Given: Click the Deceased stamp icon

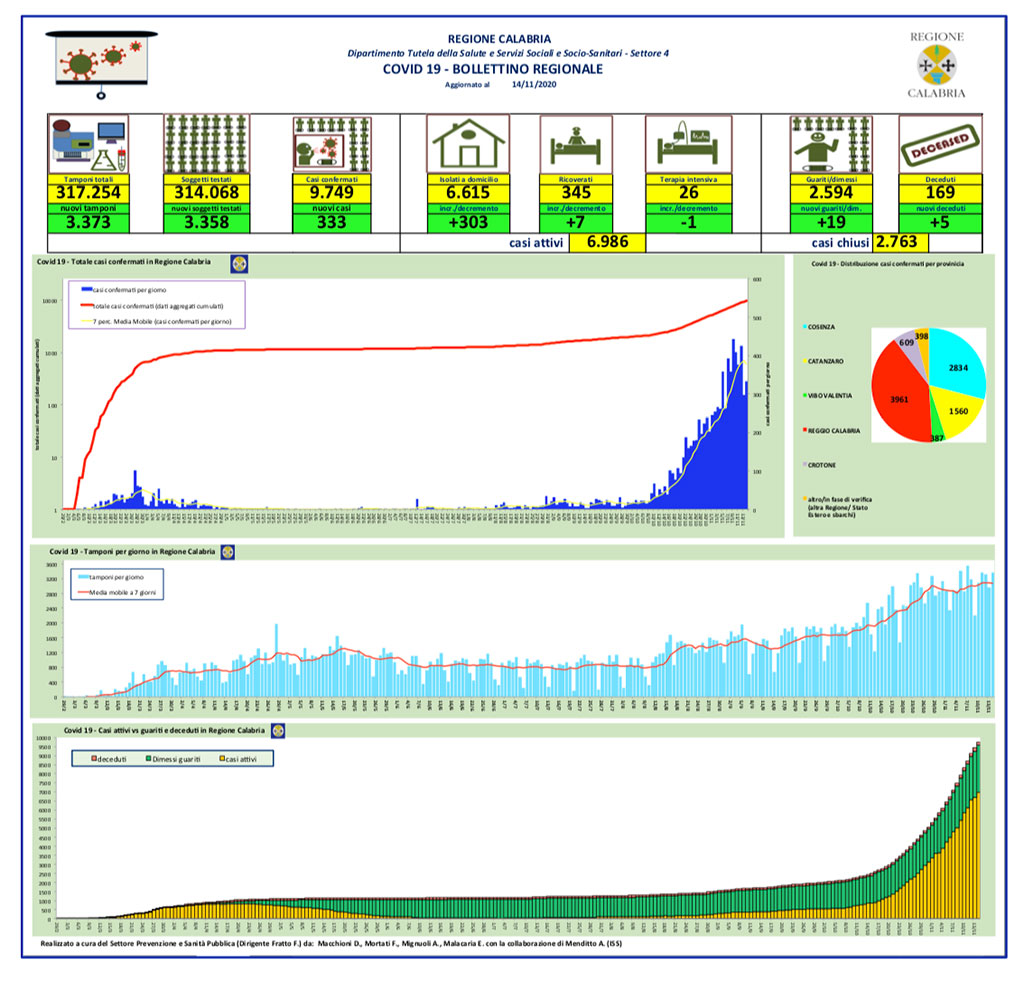Looking at the screenshot, I should 940,144.
